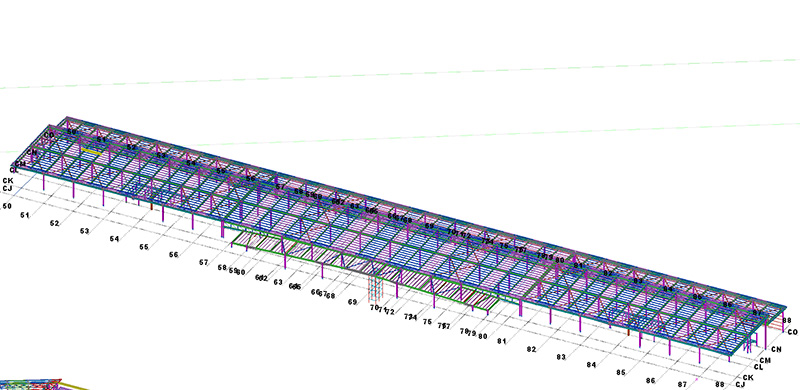
Task: Click axis label CN at the right end
Action: point(776,349)
